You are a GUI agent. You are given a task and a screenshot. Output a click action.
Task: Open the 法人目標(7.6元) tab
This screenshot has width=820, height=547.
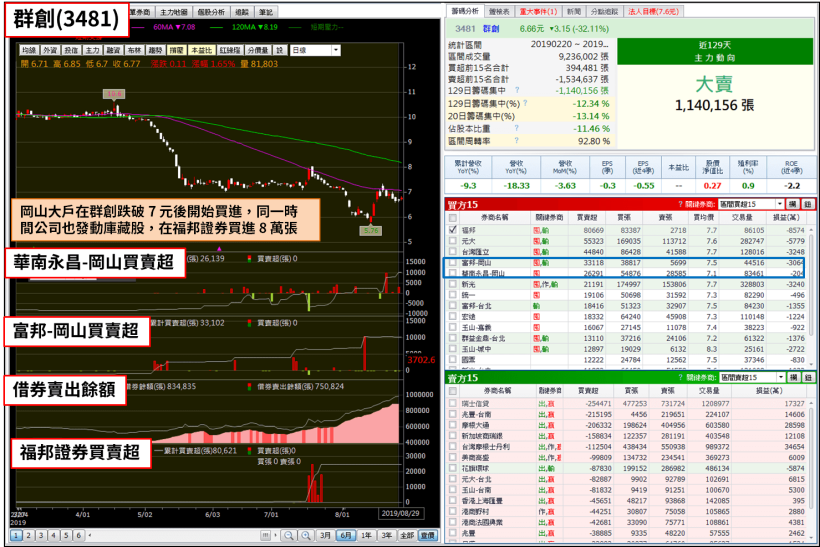(653, 11)
